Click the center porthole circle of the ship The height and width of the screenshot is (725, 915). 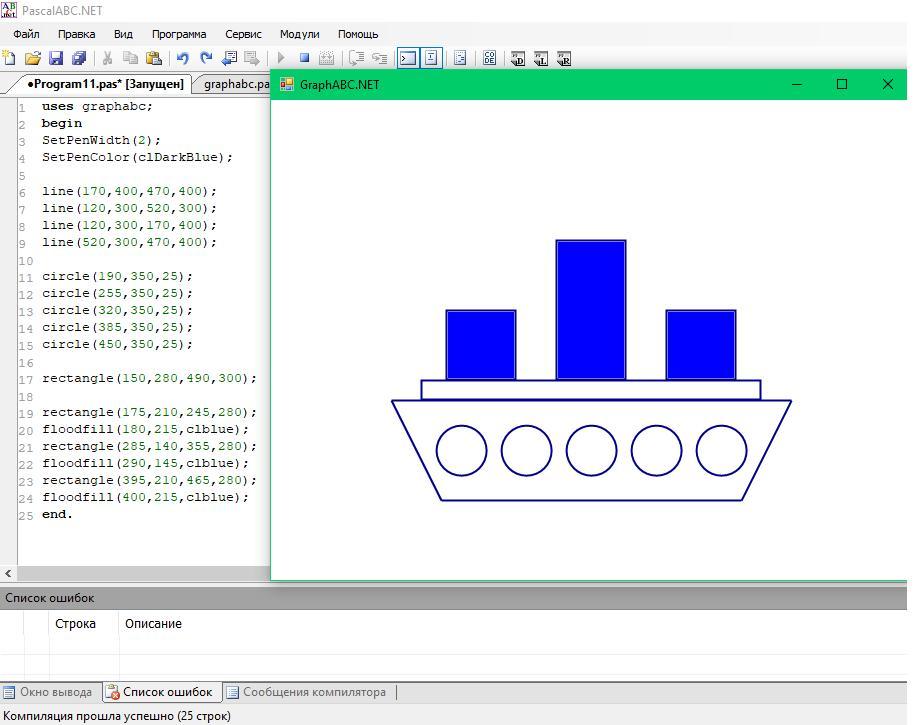(x=591, y=451)
